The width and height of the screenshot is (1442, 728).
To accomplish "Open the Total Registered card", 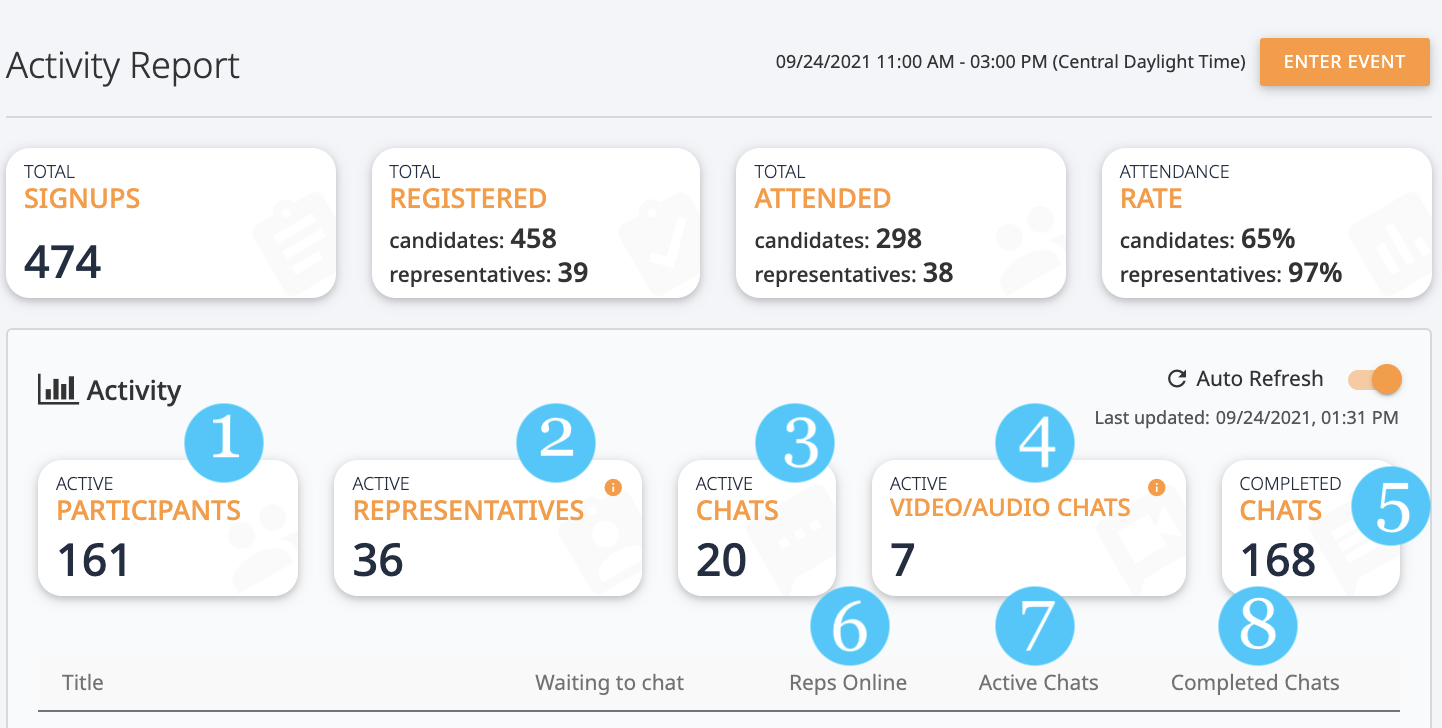I will tap(535, 223).
